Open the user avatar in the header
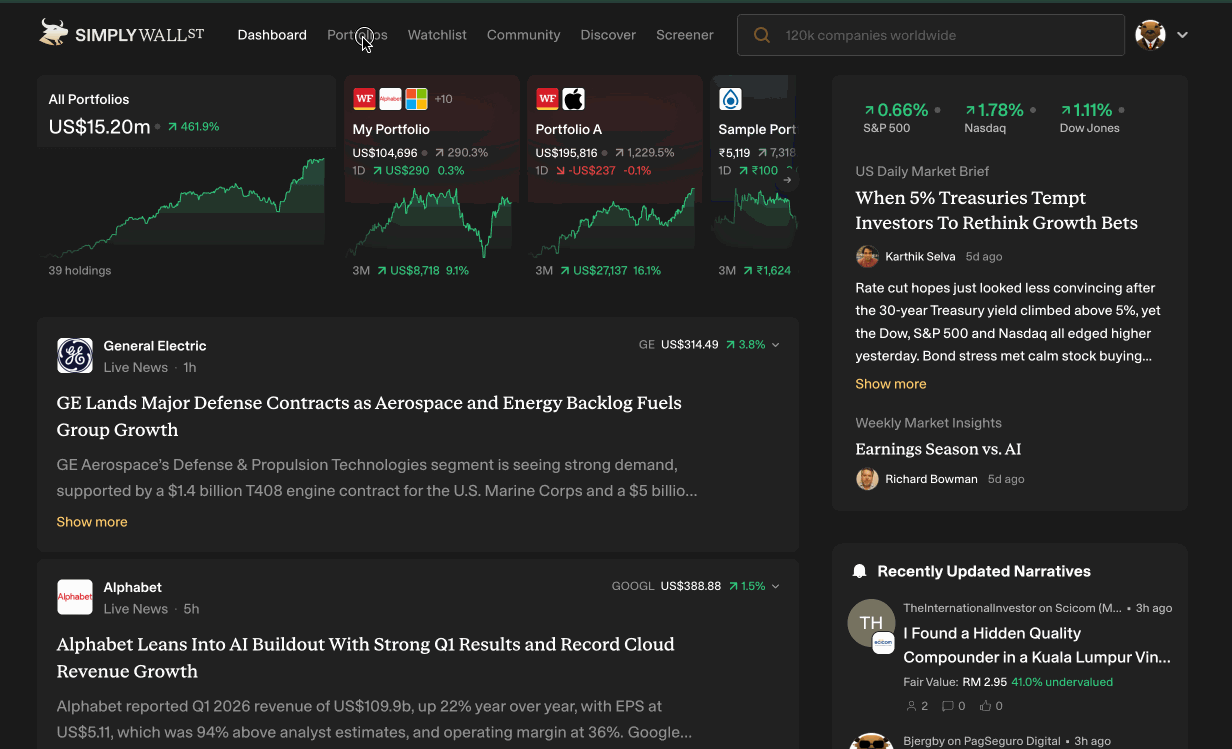Screen dimensions: 1232x749 (x=1150, y=34)
